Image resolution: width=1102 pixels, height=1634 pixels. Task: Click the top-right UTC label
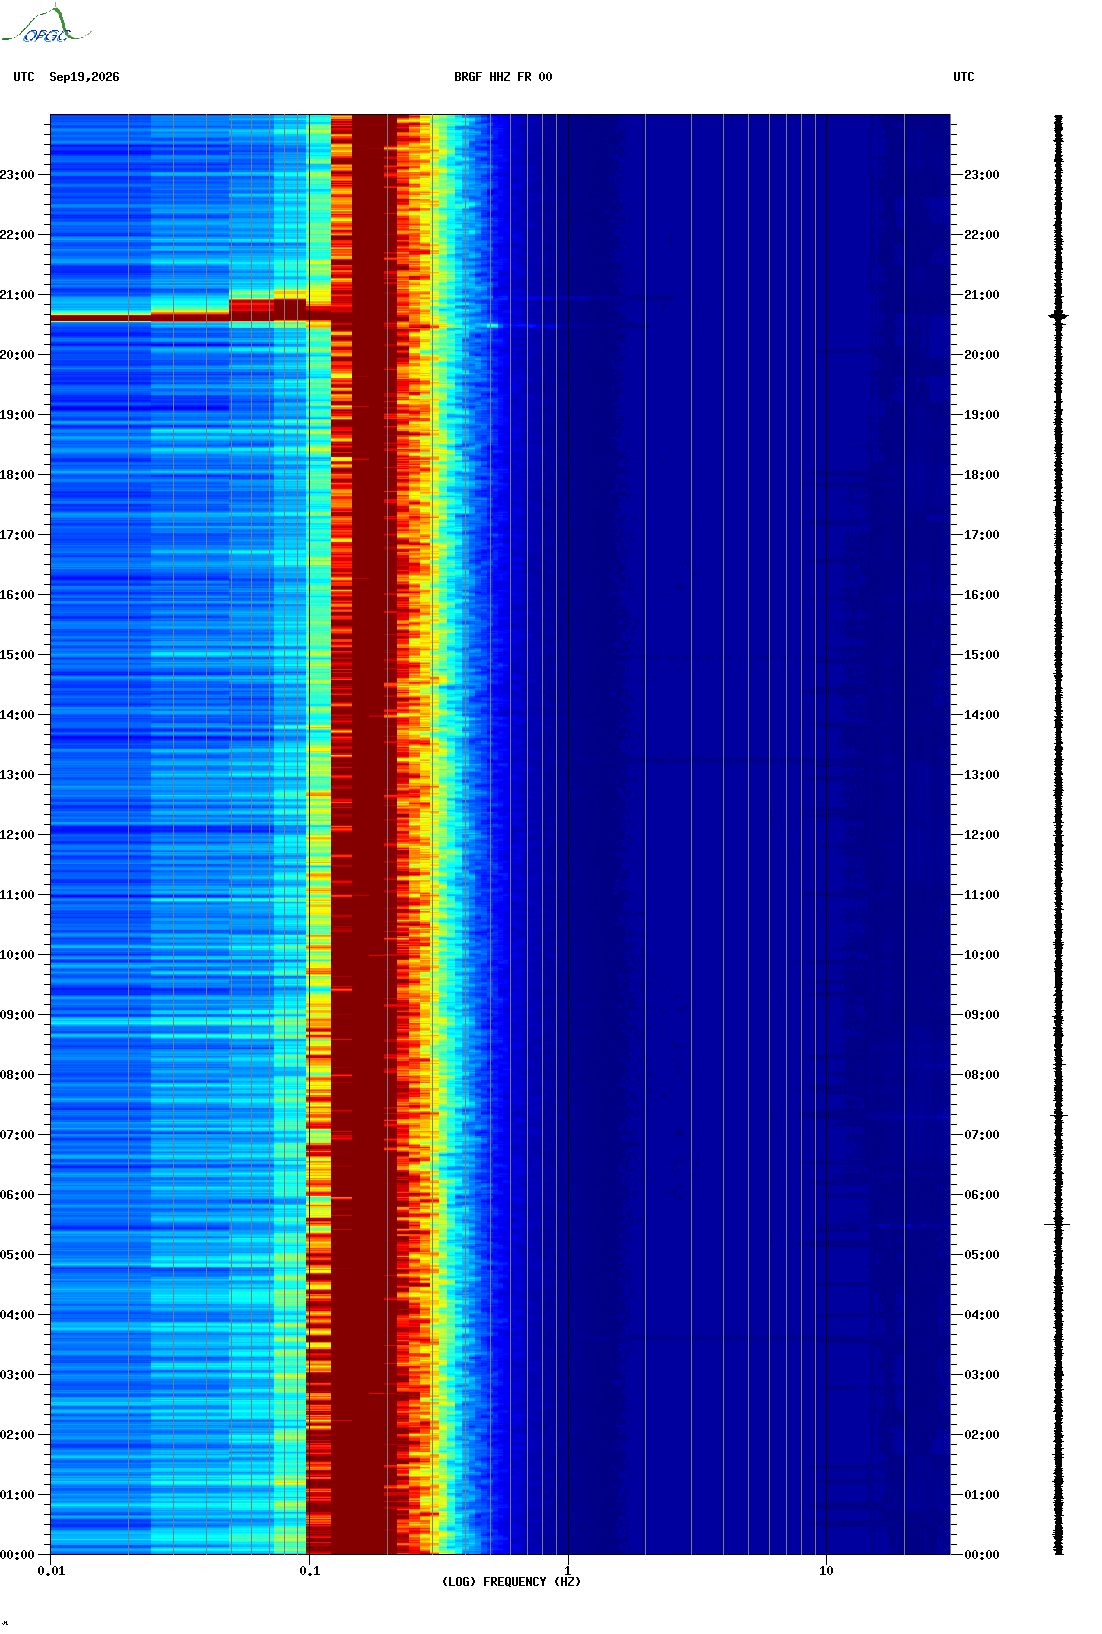coord(964,77)
